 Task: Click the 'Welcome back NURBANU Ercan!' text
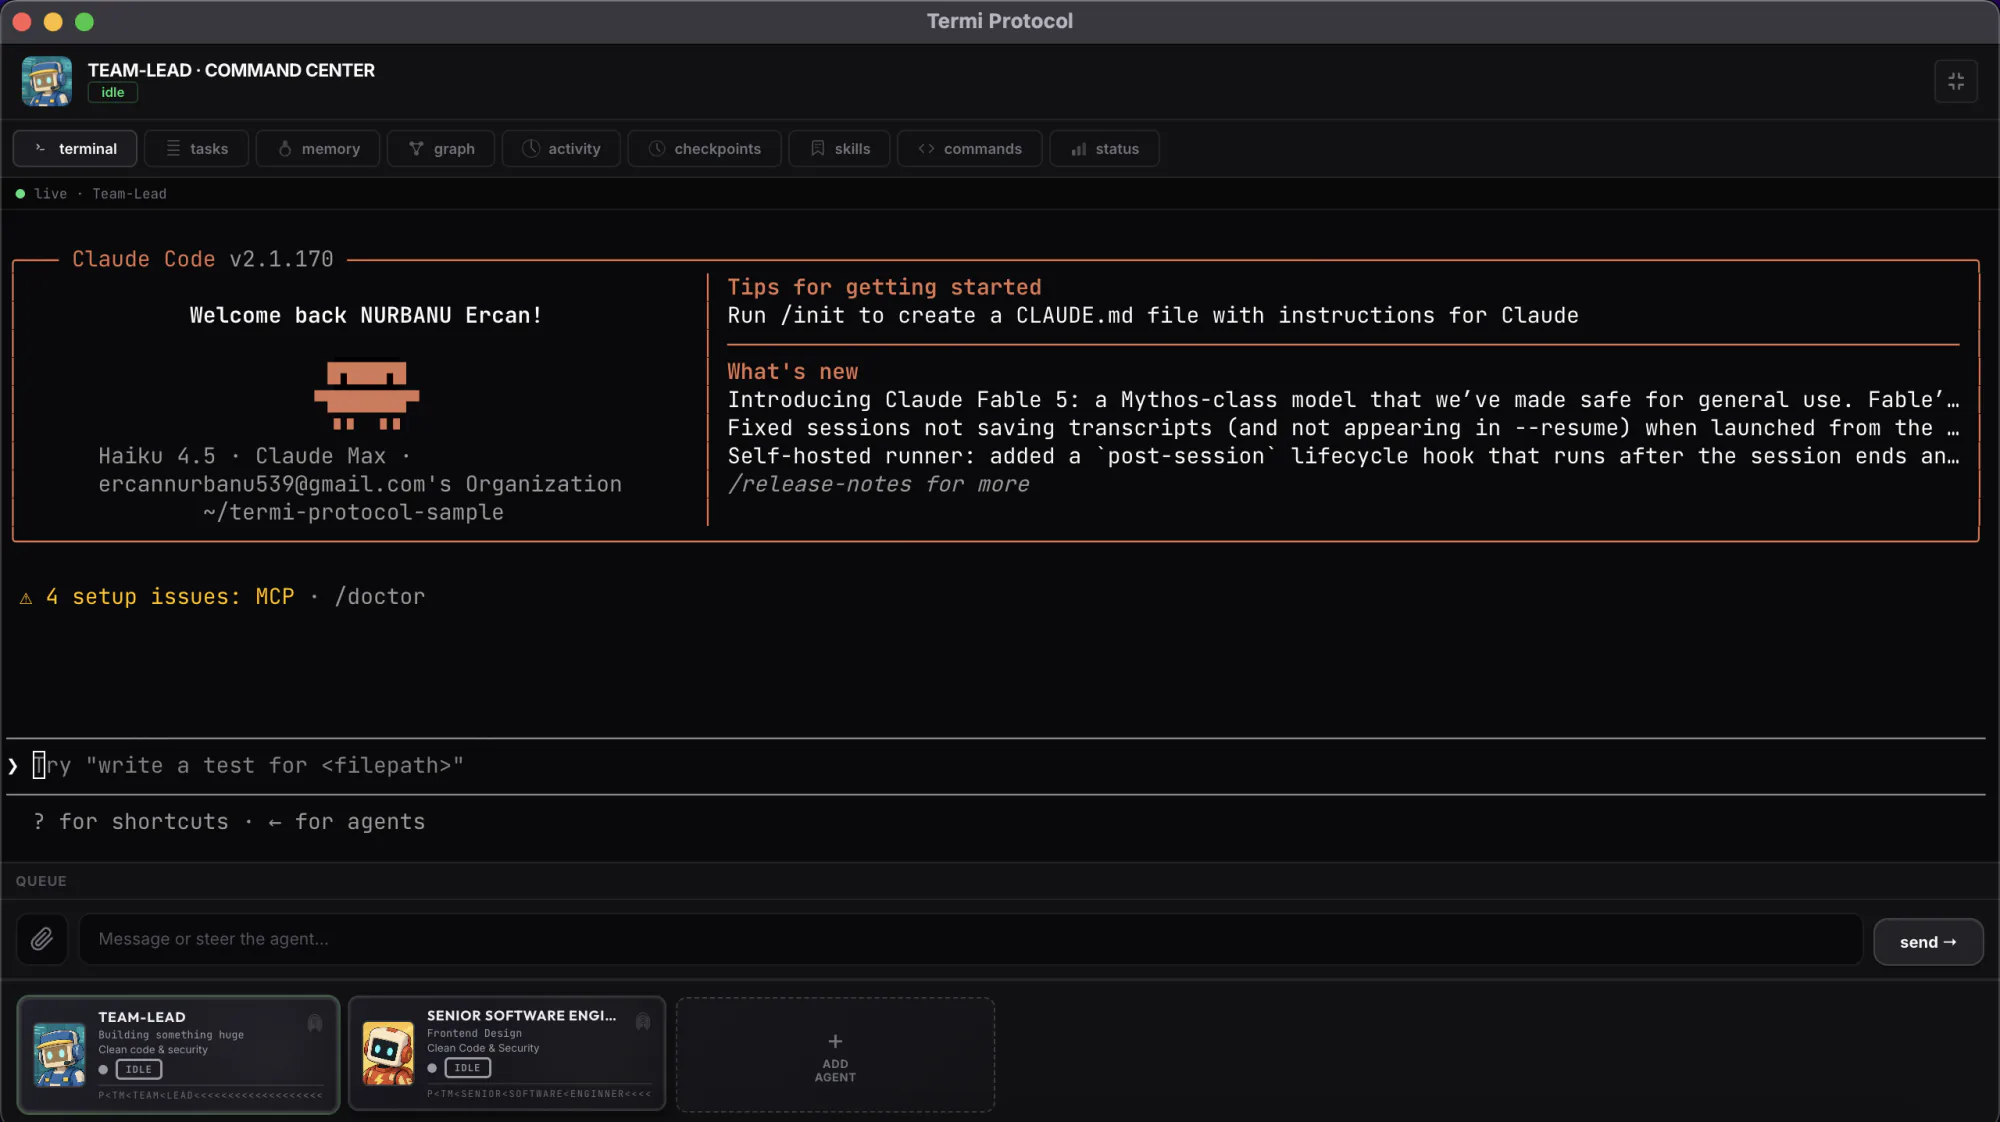coord(365,315)
